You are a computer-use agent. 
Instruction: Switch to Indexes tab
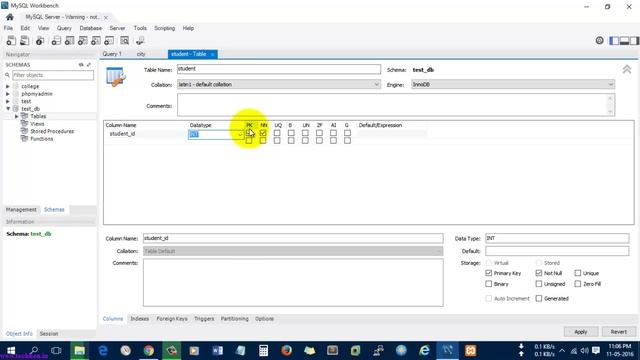pos(140,319)
